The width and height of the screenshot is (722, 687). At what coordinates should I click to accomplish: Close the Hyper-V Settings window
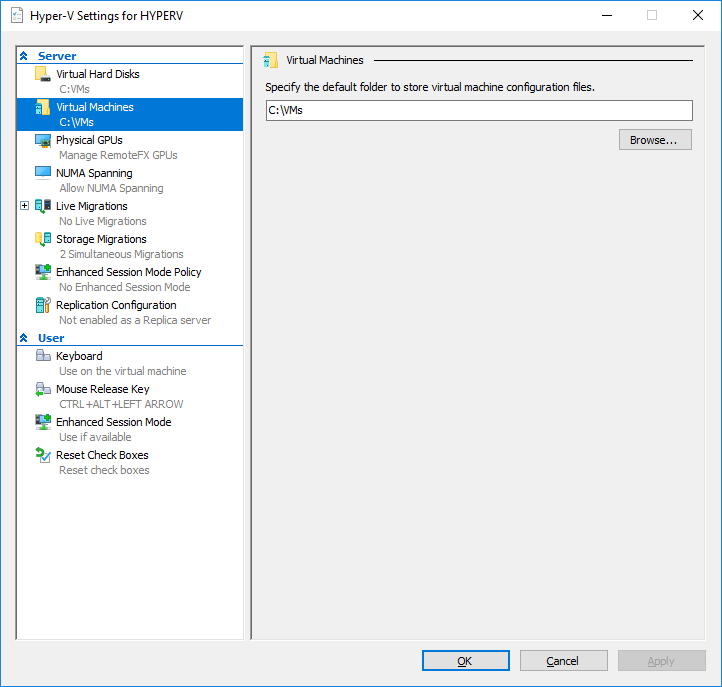[698, 16]
